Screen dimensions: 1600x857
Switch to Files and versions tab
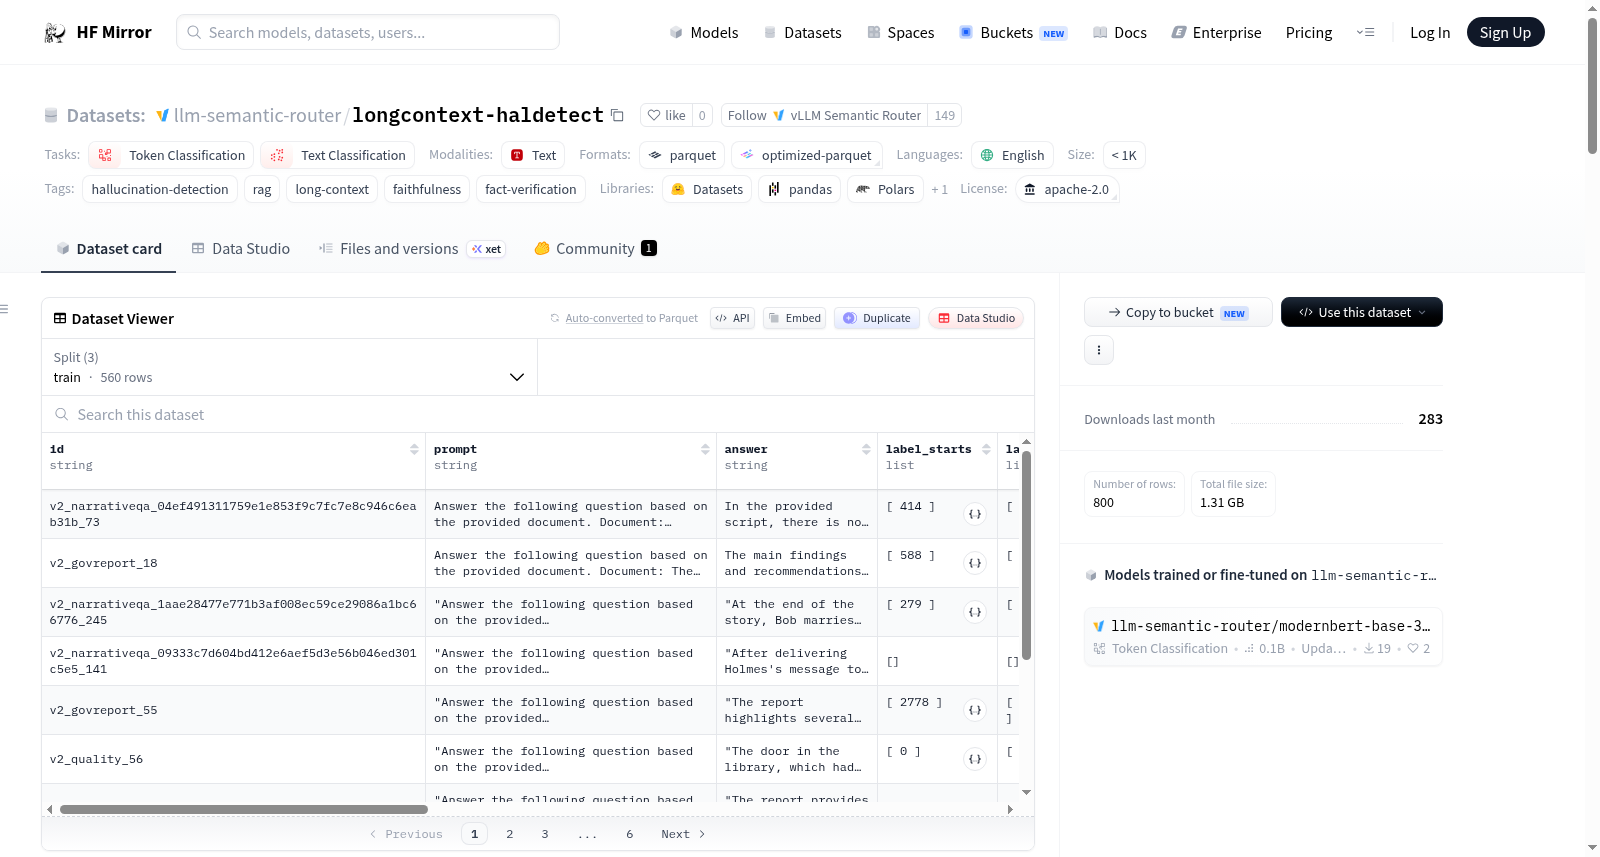[411, 249]
